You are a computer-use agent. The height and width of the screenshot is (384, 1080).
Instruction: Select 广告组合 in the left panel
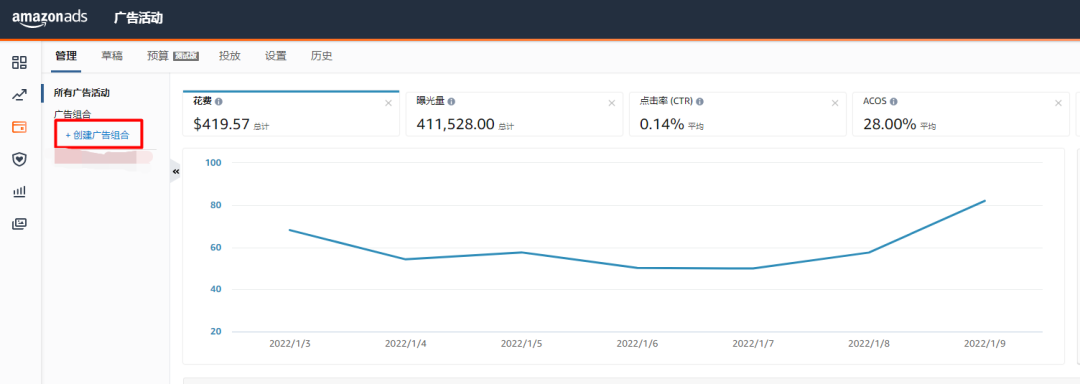pyautogui.click(x=72, y=114)
